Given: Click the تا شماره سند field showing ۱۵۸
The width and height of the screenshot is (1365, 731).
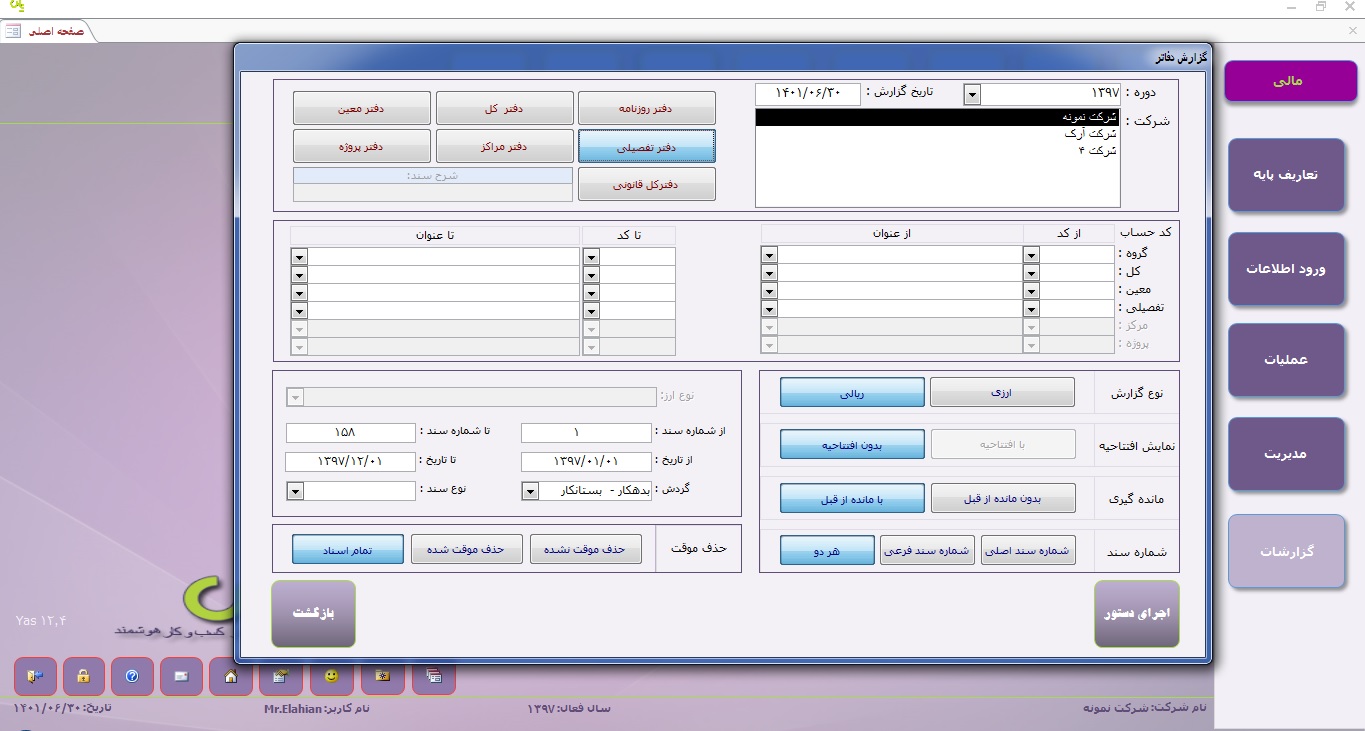Looking at the screenshot, I should pyautogui.click(x=350, y=432).
